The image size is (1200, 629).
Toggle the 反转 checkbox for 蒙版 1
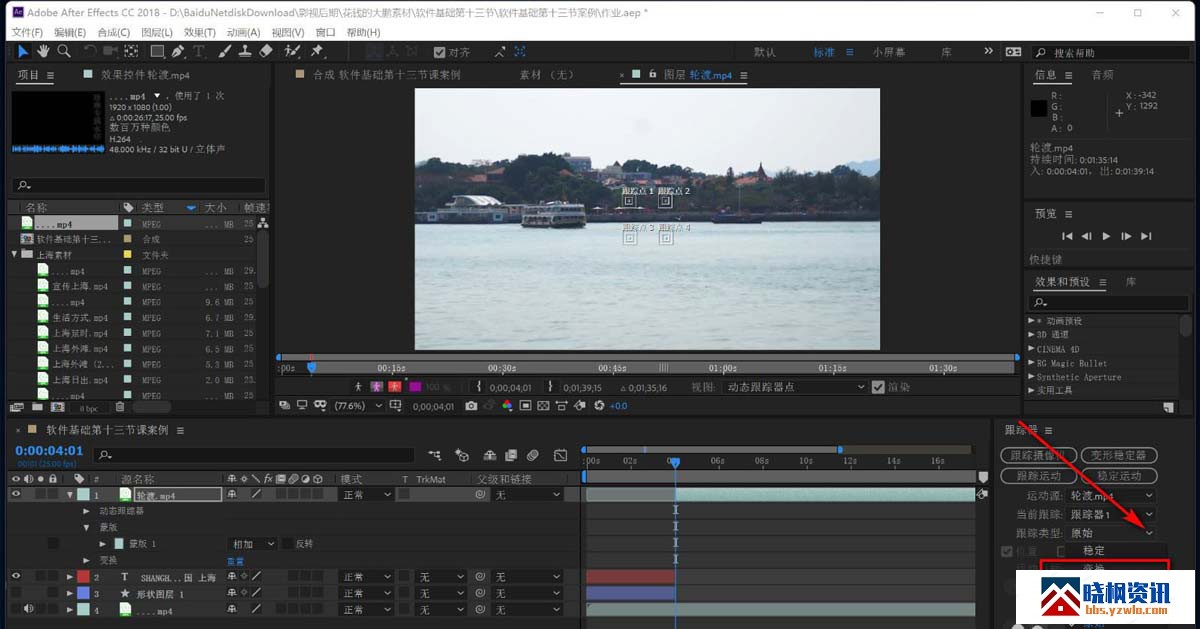(x=287, y=544)
